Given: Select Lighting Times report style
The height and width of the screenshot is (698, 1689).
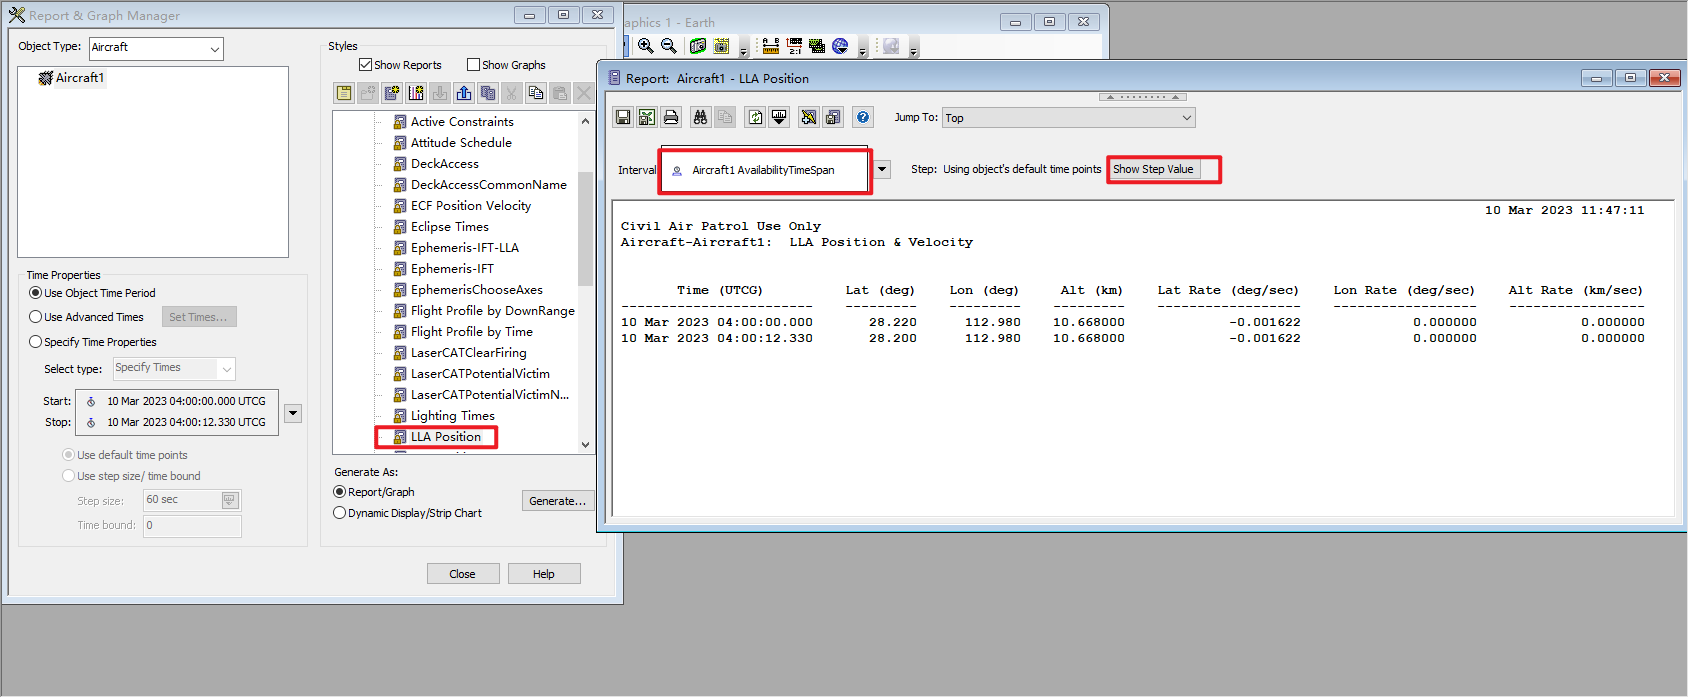Looking at the screenshot, I should 444,416.
